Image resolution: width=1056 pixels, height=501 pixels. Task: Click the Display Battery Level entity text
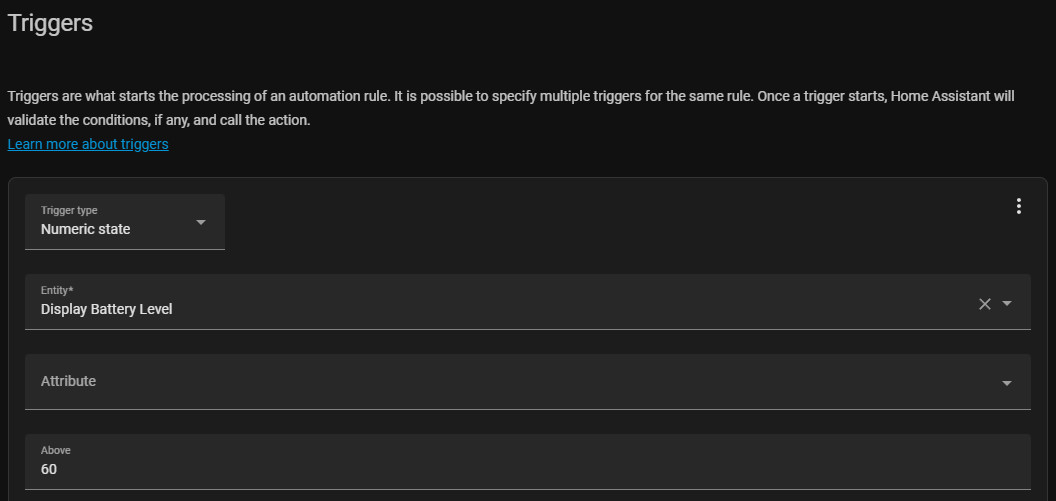click(106, 309)
